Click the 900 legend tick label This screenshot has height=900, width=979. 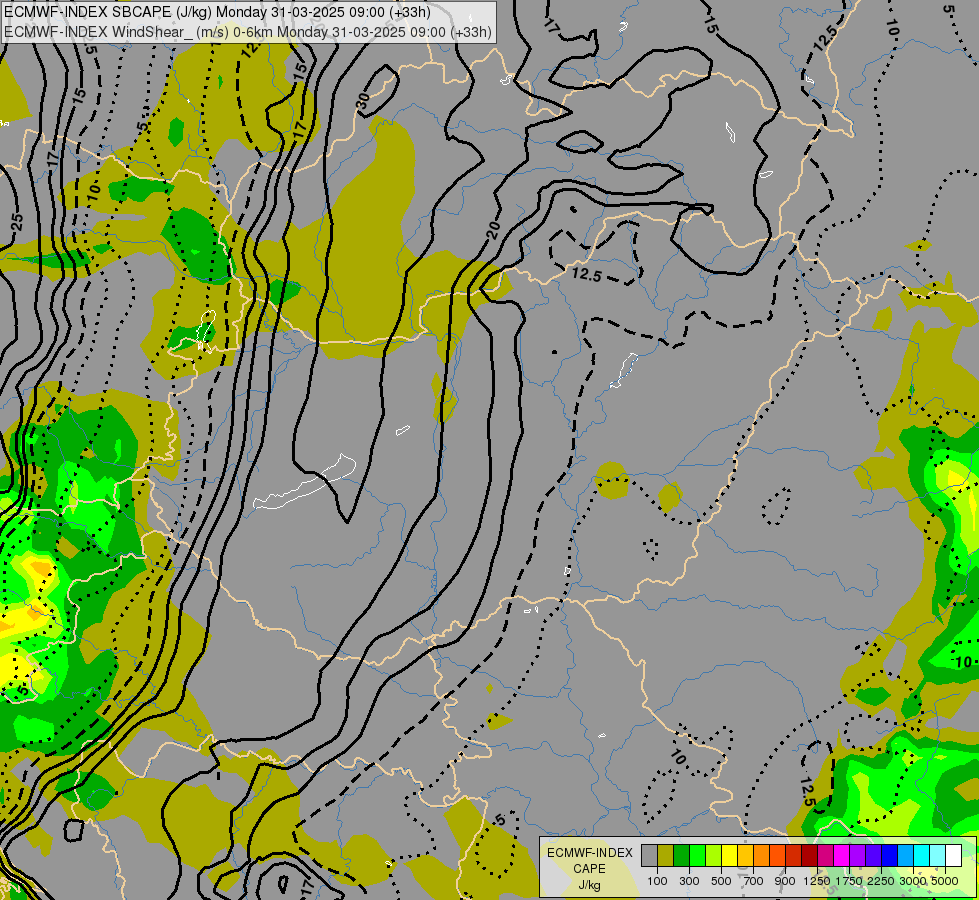[x=785, y=881]
